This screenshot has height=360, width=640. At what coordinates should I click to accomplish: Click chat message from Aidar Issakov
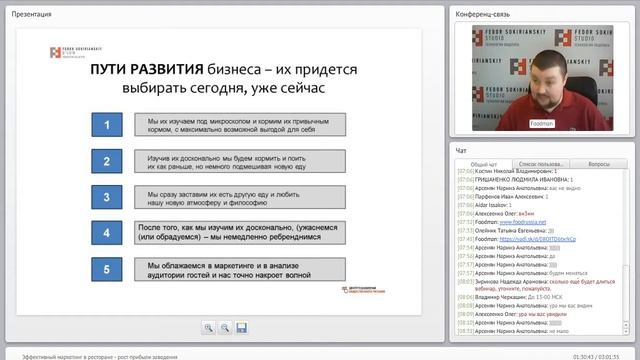484,205
